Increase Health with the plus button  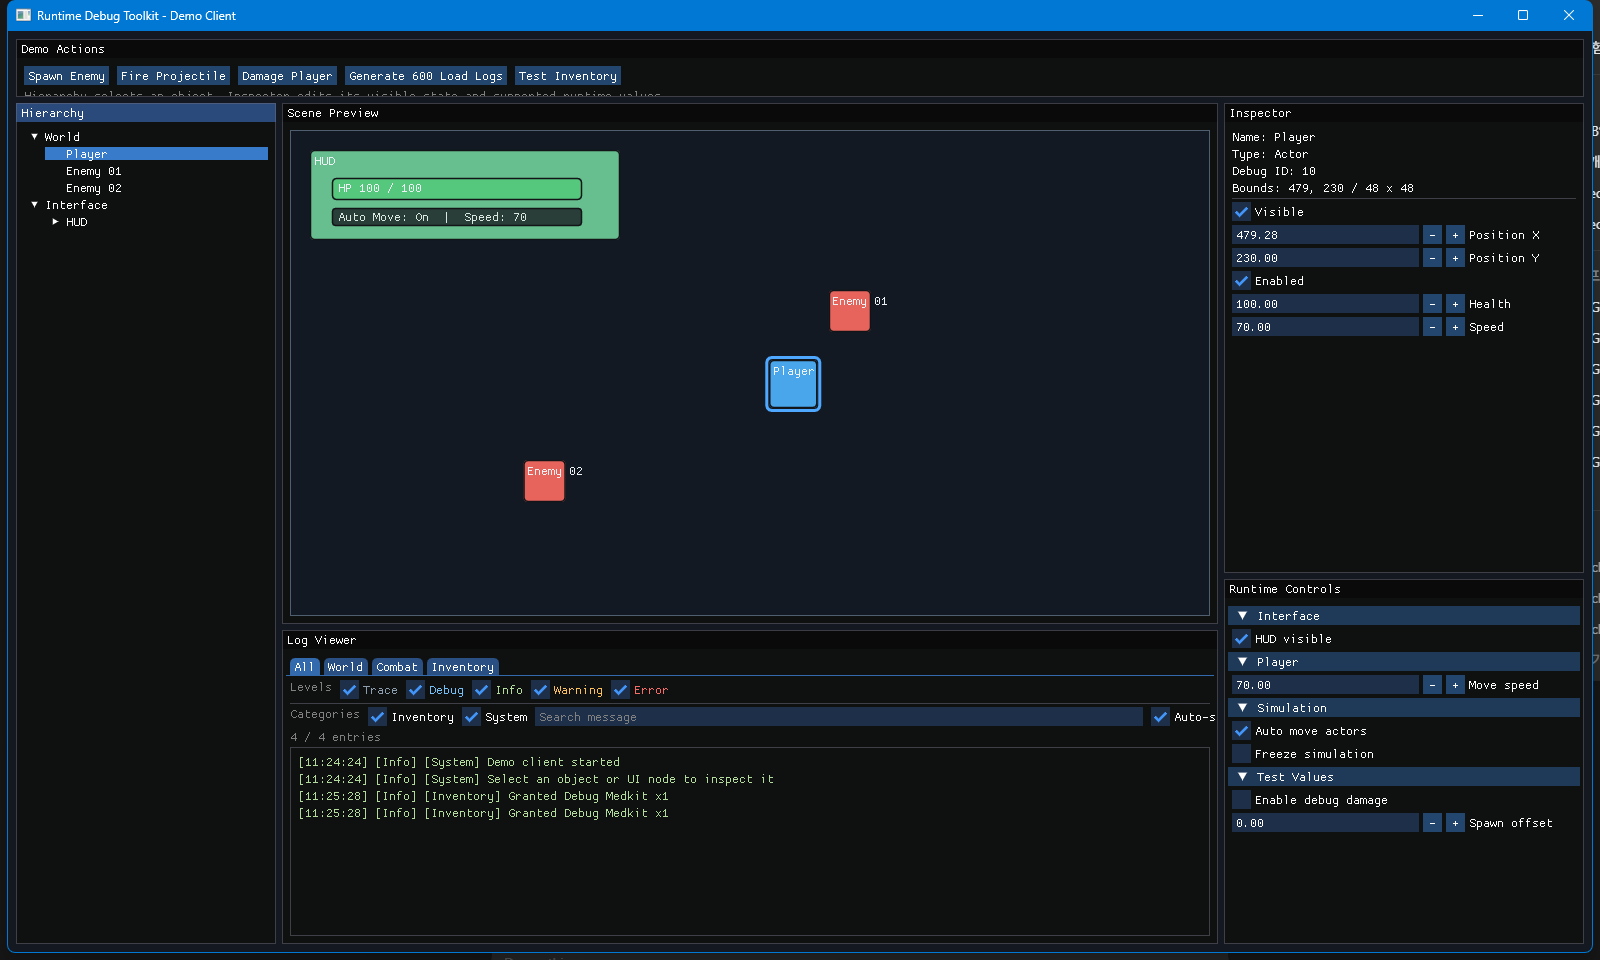click(x=1455, y=304)
